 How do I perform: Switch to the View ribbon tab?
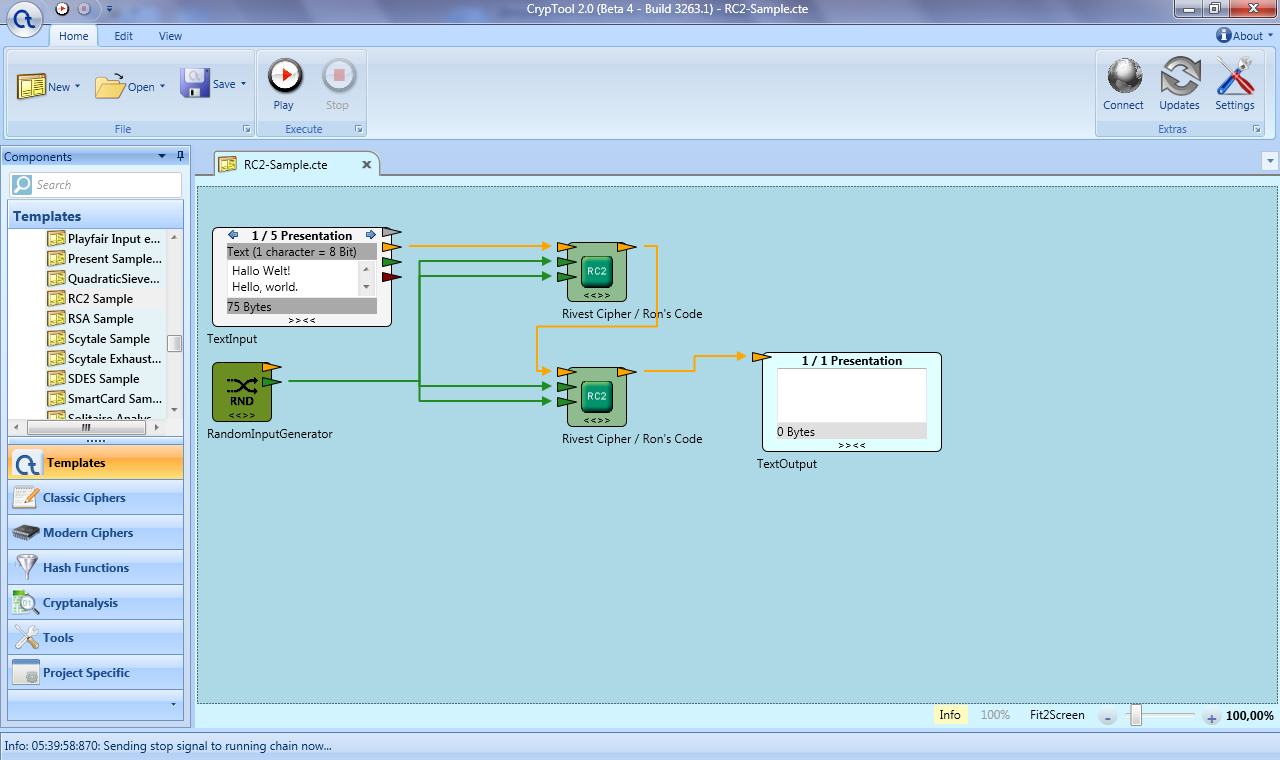(x=170, y=36)
